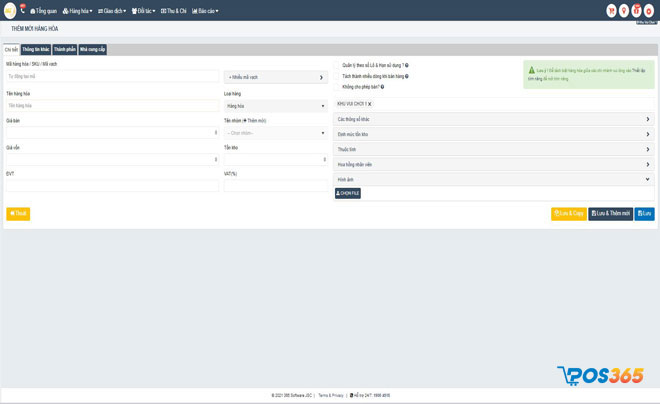This screenshot has height=404, width=660.
Task: Open 'Terms & Privacy' footer link
Action: (331, 396)
